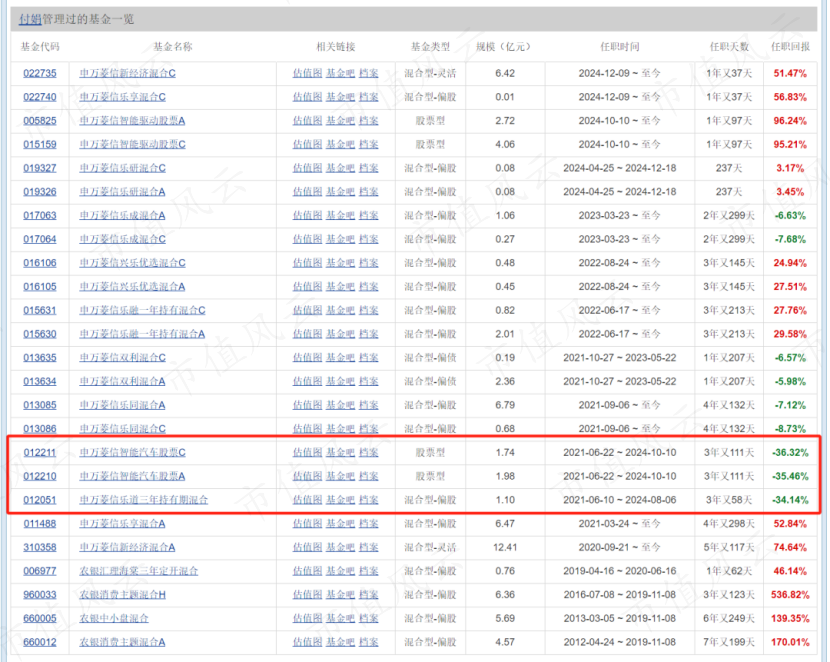Open 估值图 for fund 005825
The image size is (830, 662).
tap(307, 121)
